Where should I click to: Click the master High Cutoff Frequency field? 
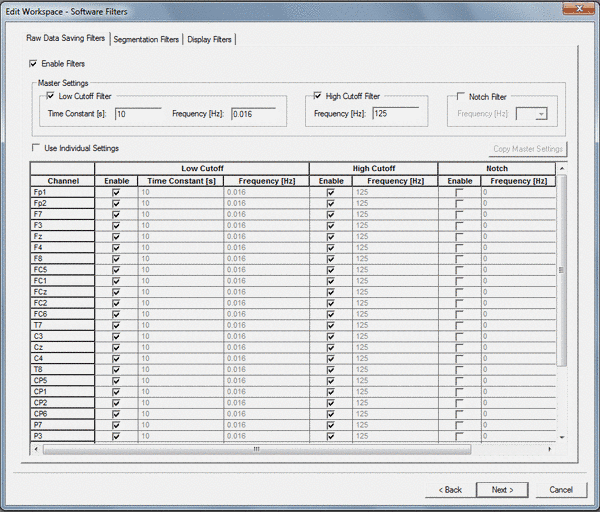[395, 114]
